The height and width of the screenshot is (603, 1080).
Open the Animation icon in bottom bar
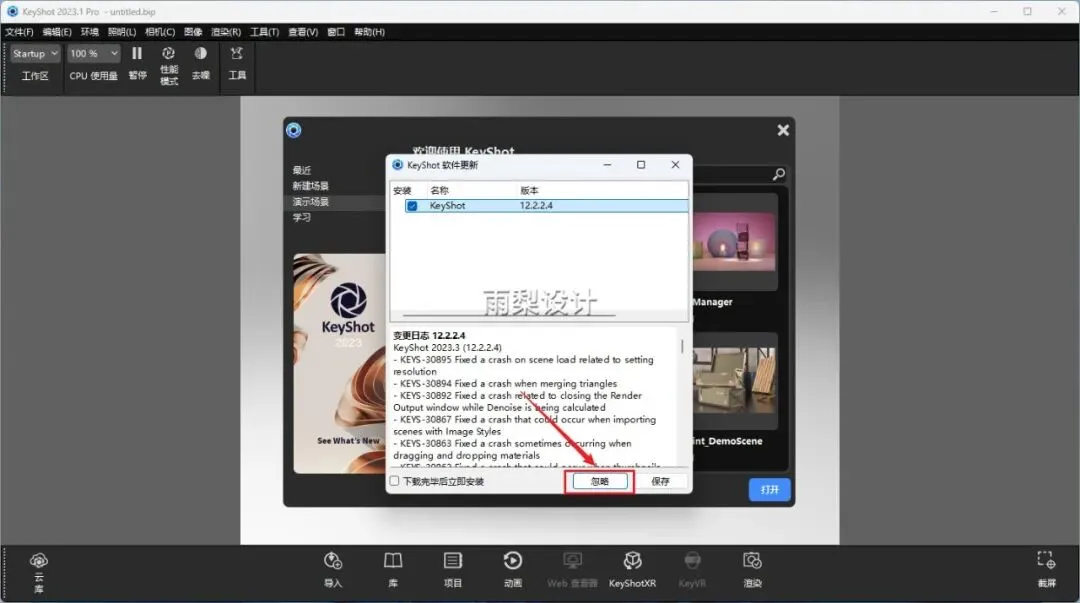coord(512,560)
